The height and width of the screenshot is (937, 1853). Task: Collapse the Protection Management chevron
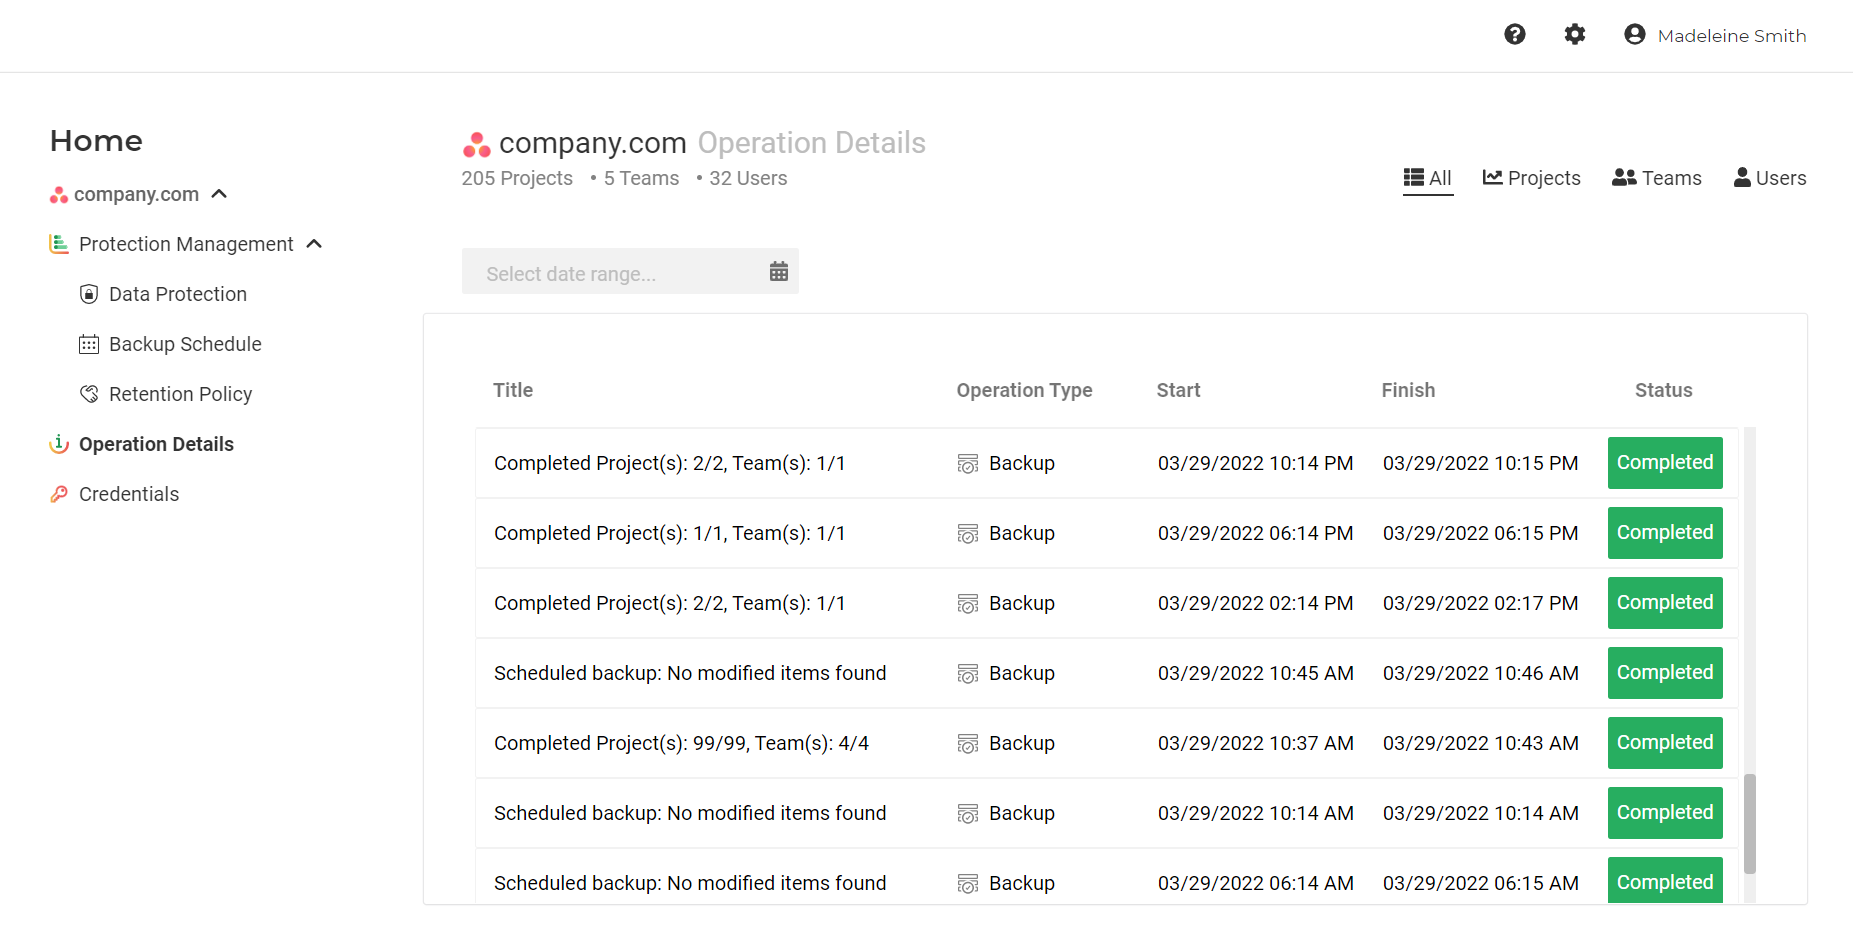pos(314,243)
